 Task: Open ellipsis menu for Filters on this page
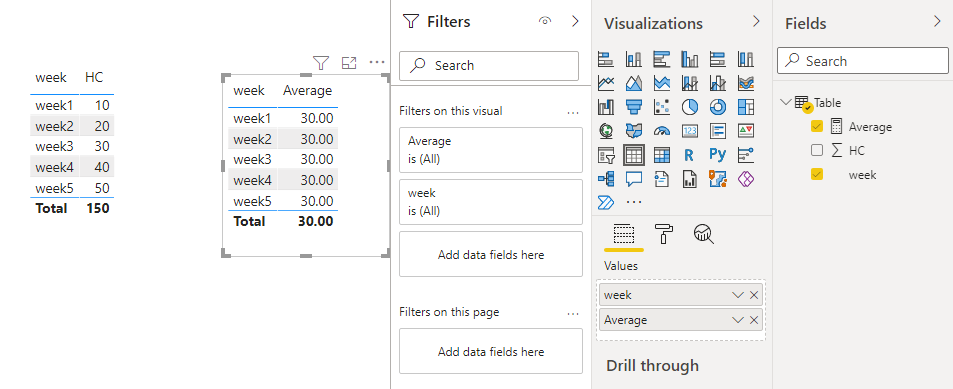click(573, 313)
